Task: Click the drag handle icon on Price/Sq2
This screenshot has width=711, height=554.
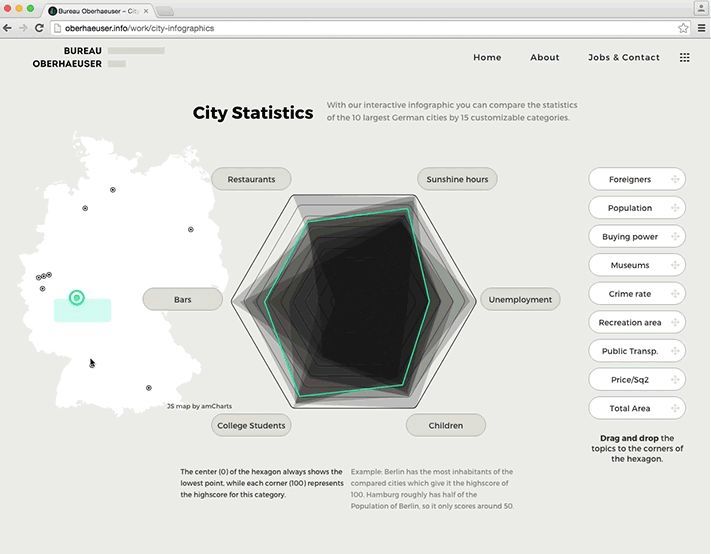Action: pos(675,379)
